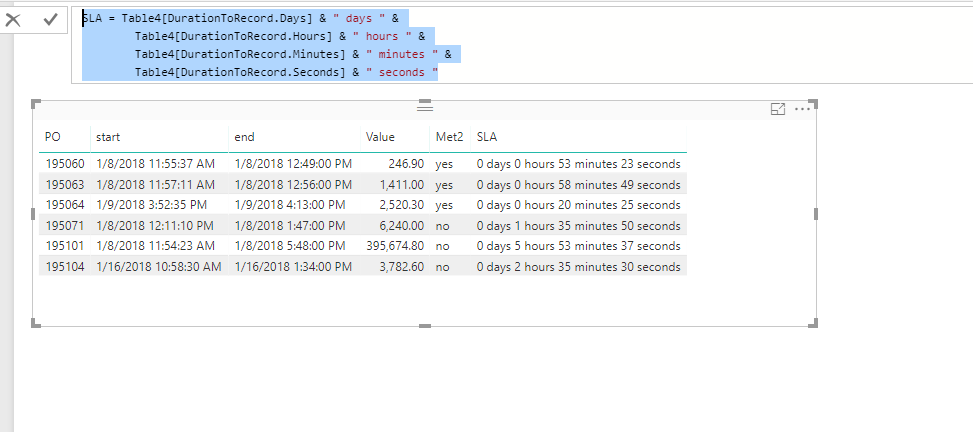Image resolution: width=973 pixels, height=432 pixels.
Task: Click start value 1/9/2018 3:52:35 PM
Action: [x=152, y=205]
